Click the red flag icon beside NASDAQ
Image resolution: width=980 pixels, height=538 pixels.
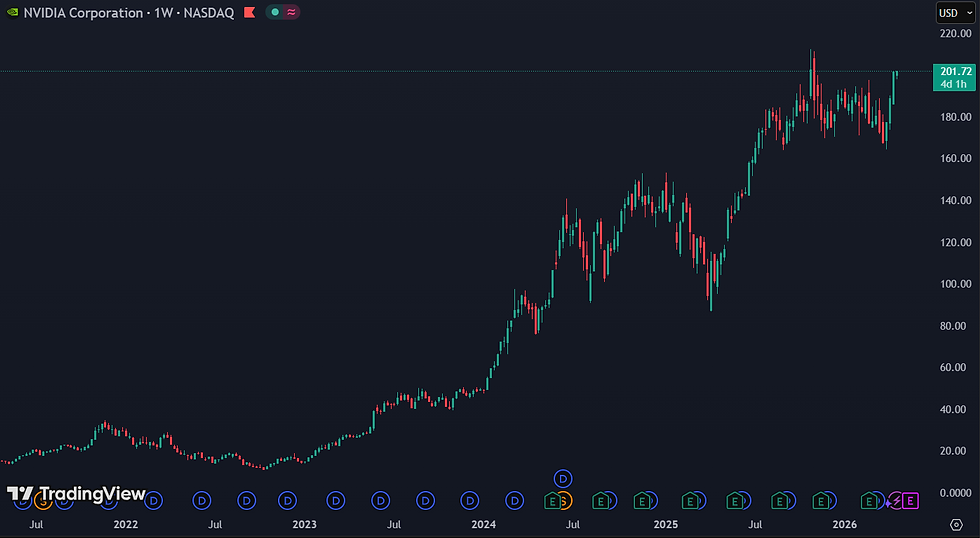[249, 12]
